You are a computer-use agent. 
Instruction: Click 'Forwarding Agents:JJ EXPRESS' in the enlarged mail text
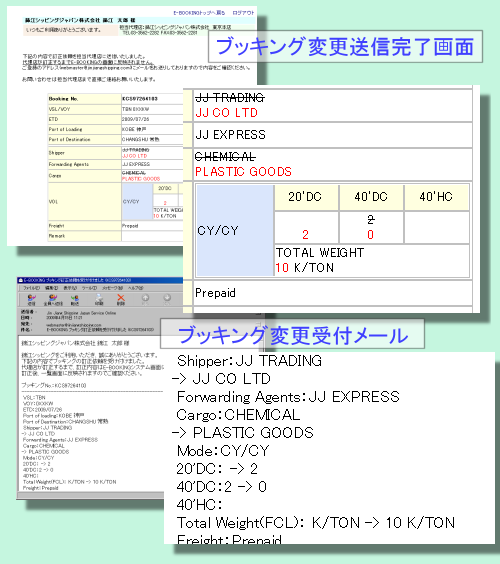coord(288,397)
